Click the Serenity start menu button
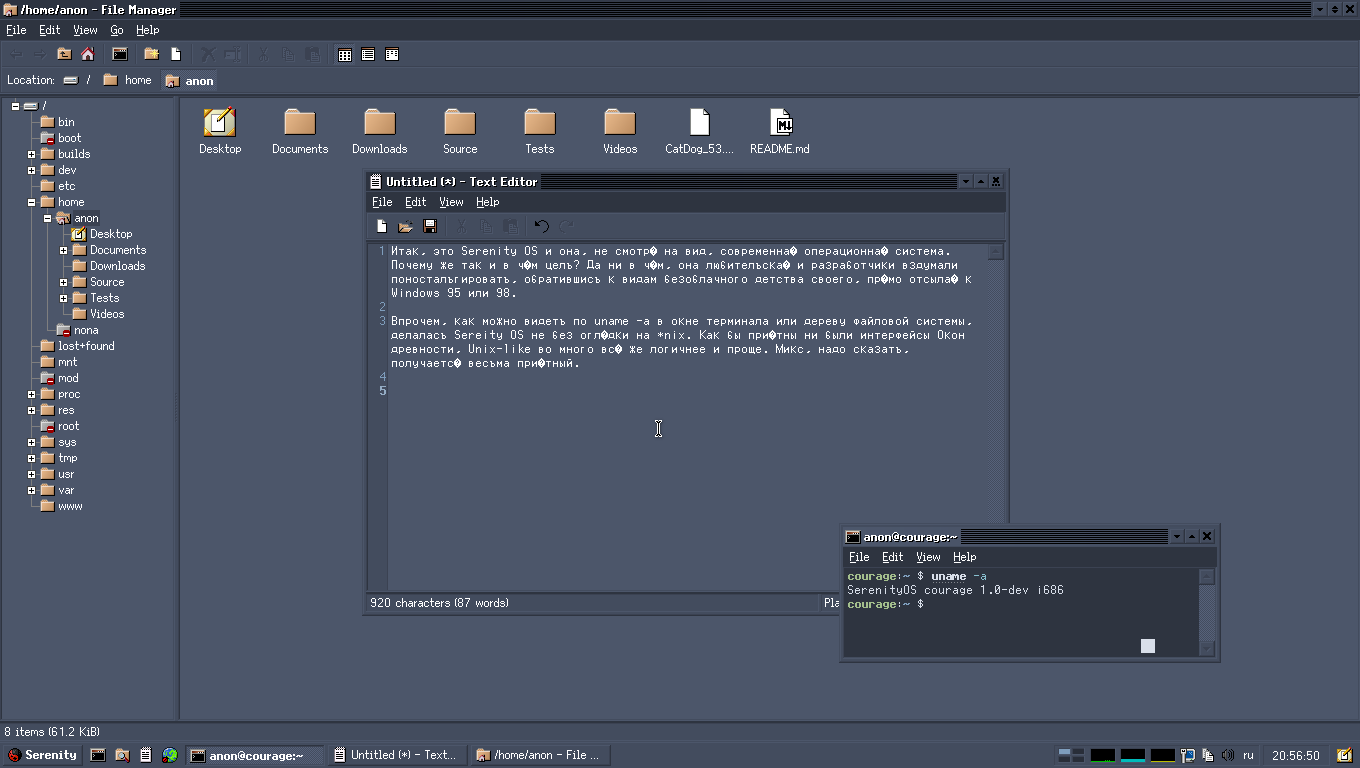 [x=42, y=755]
